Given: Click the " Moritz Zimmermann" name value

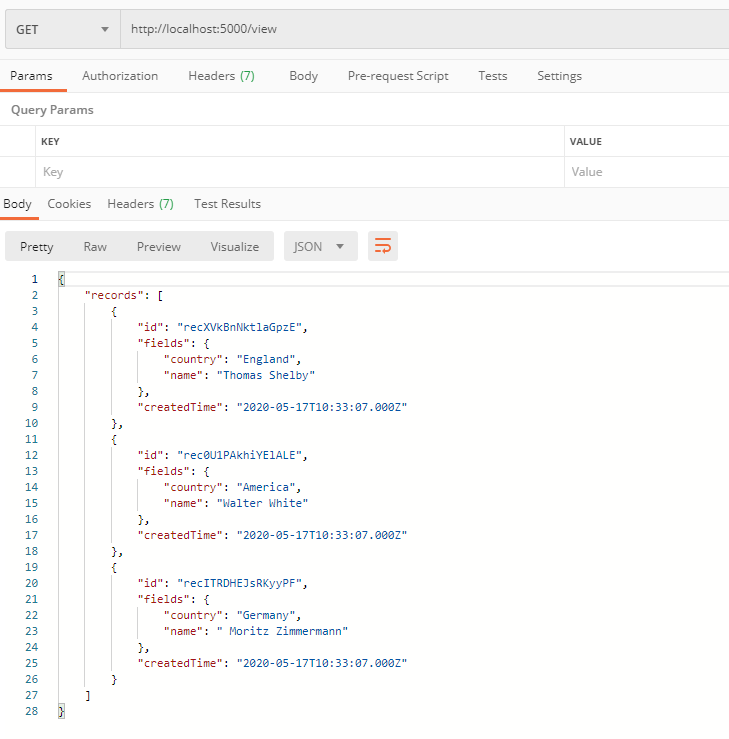Looking at the screenshot, I should [x=282, y=632].
